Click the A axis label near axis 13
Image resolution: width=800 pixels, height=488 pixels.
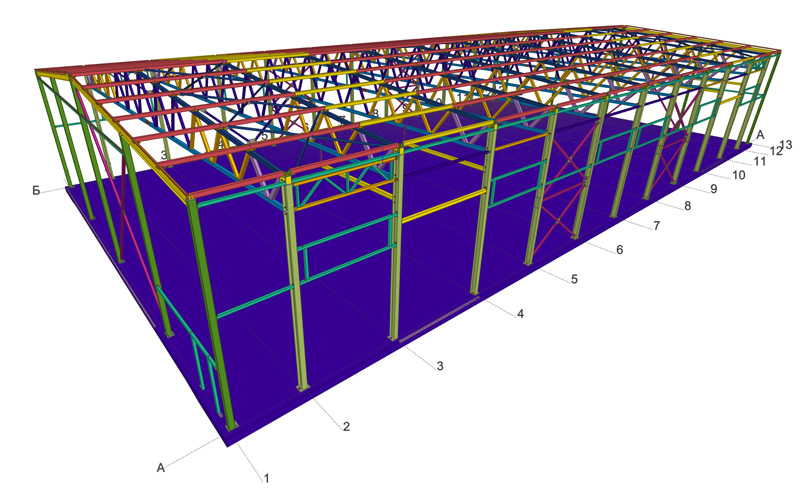click(x=760, y=135)
